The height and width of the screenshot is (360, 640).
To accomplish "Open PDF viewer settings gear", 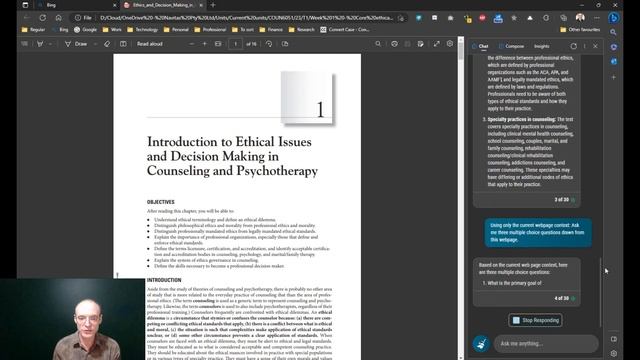I will click(450, 44).
